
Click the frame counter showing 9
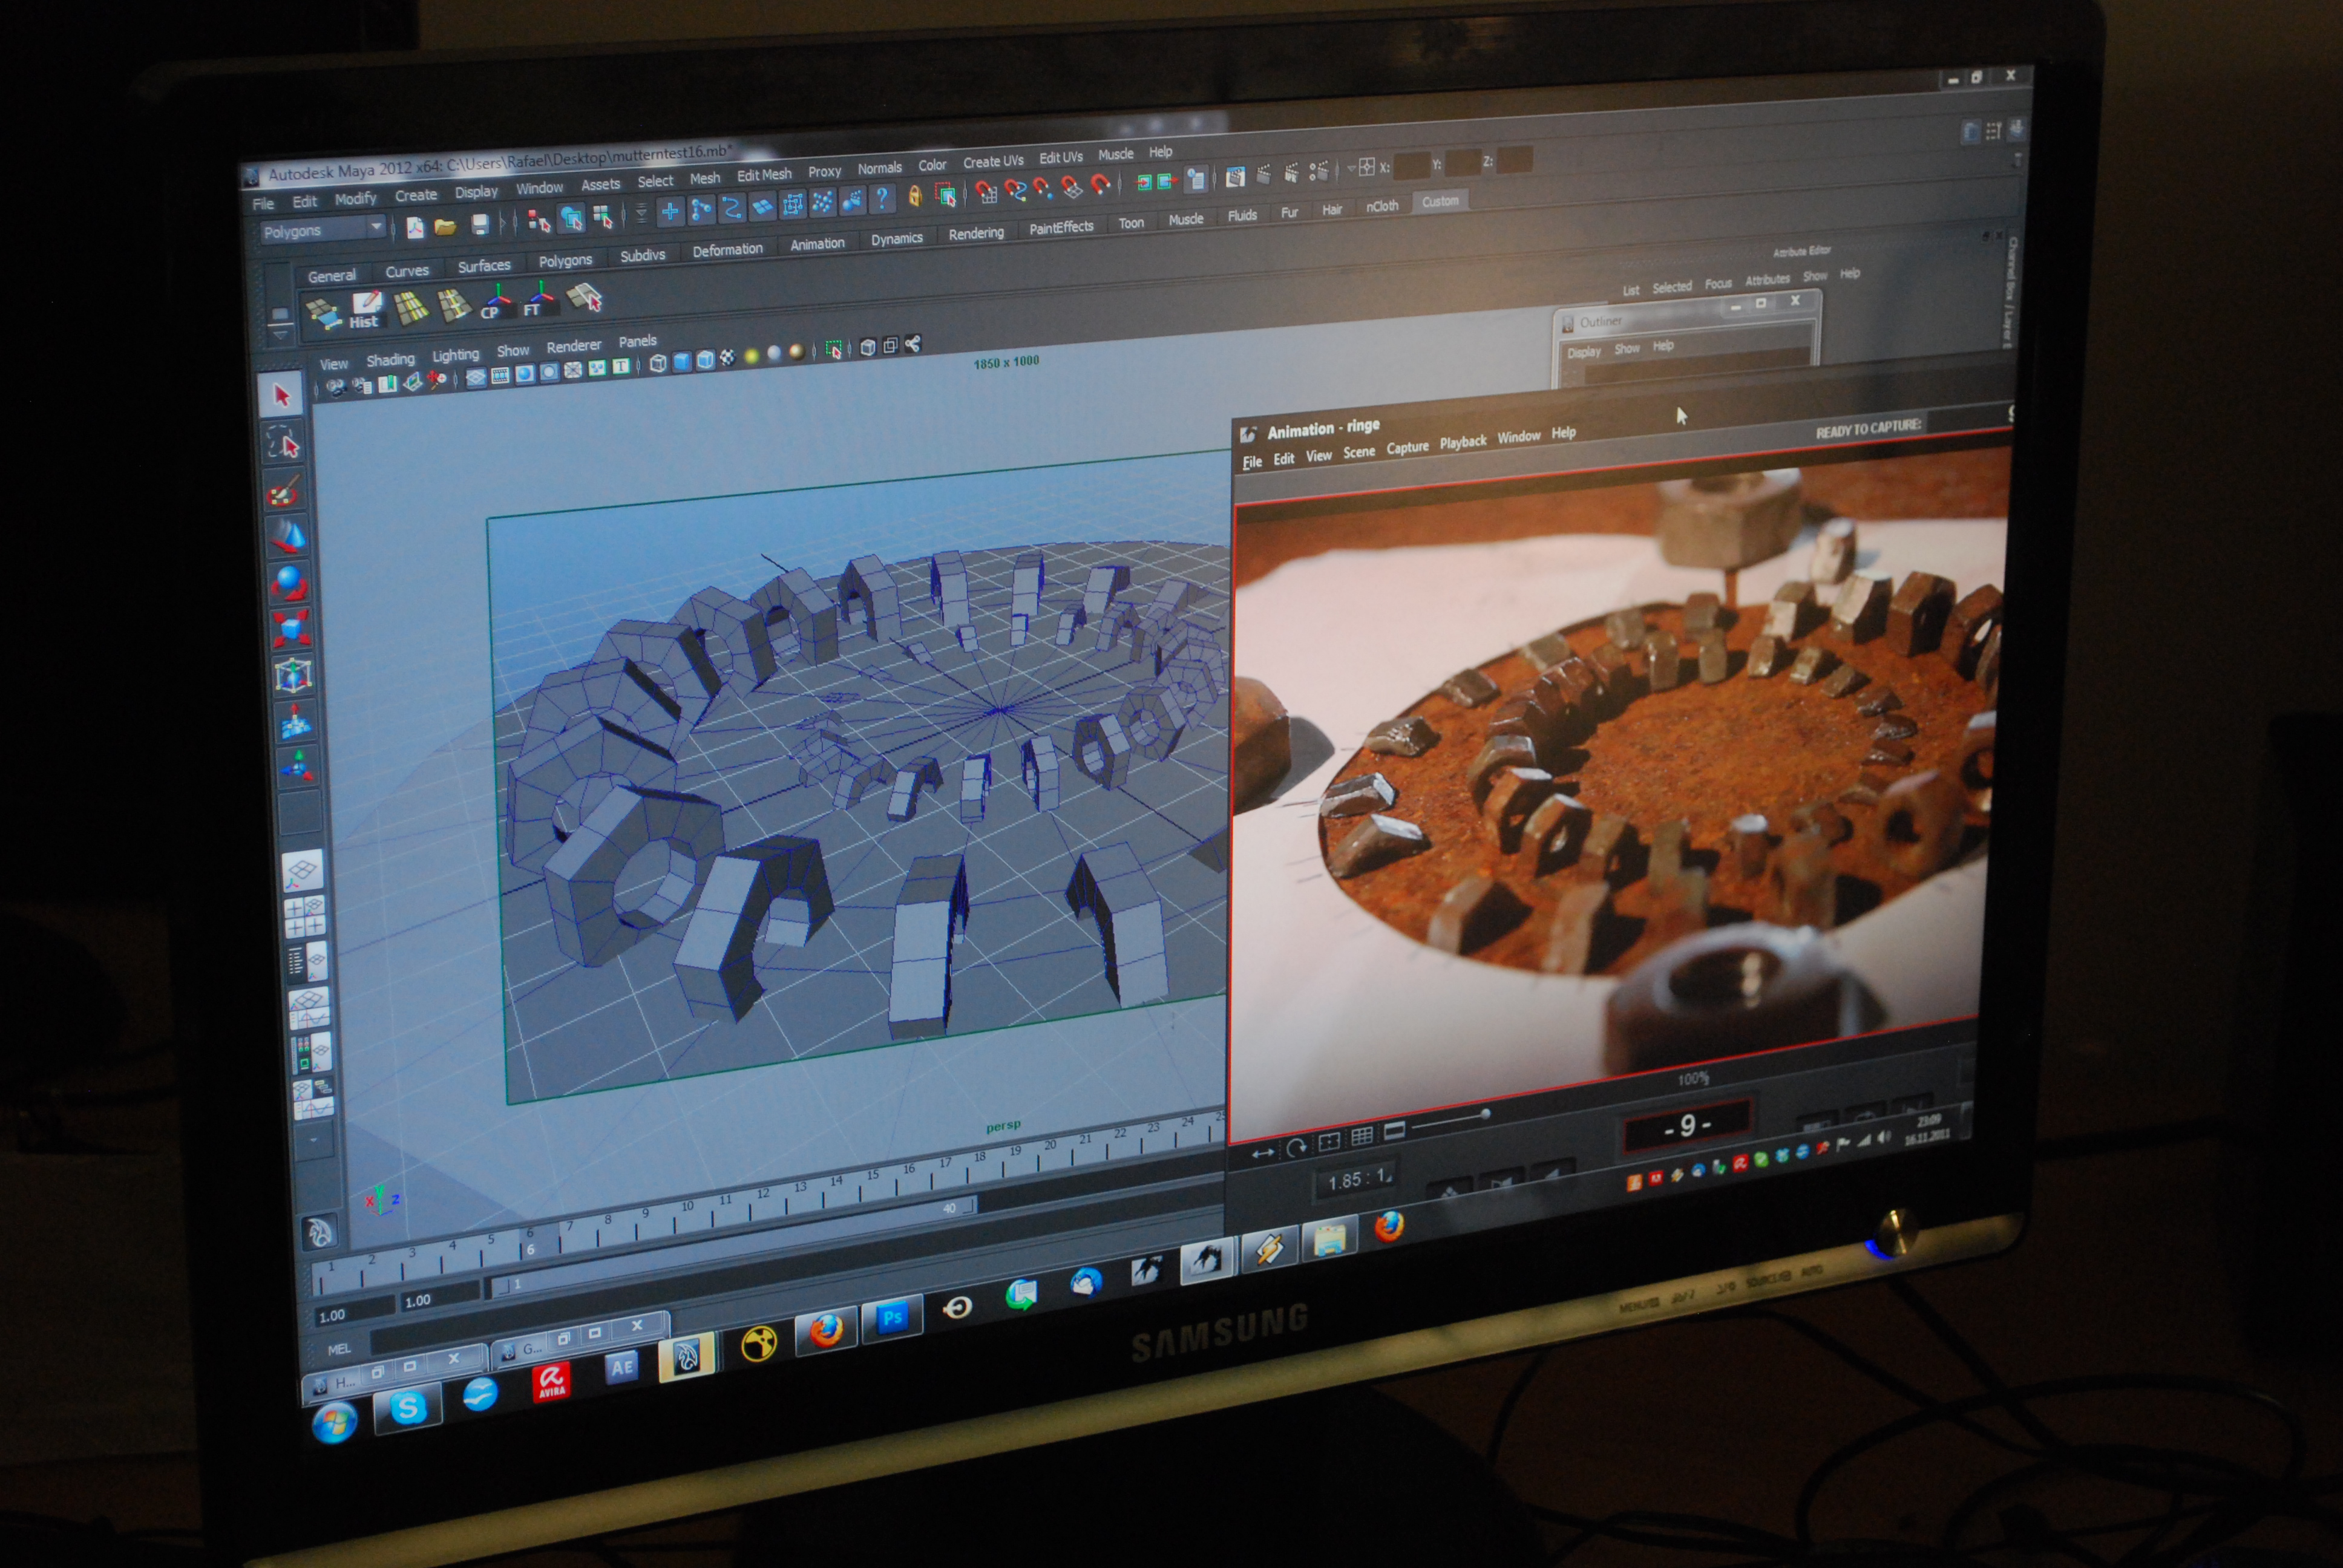(1687, 1126)
